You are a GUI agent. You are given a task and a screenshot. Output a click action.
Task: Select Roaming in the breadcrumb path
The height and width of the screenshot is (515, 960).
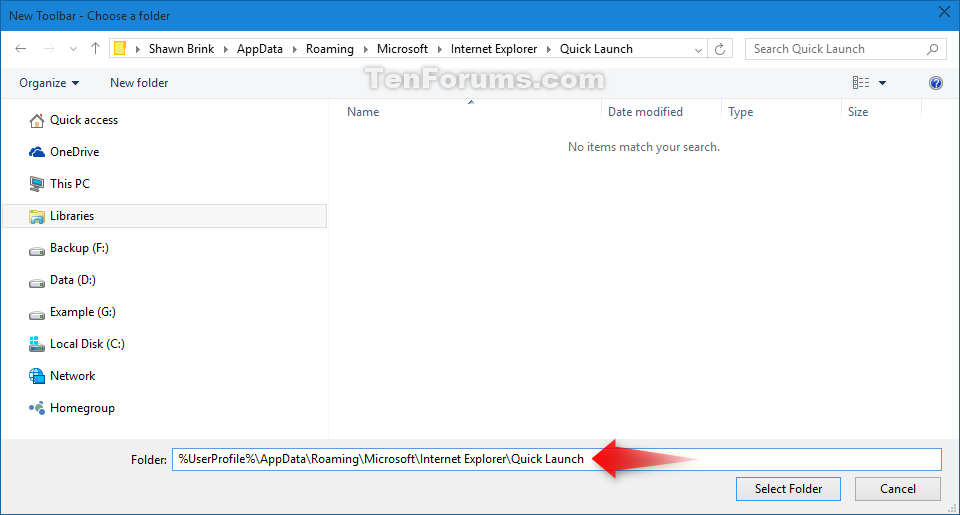[329, 49]
